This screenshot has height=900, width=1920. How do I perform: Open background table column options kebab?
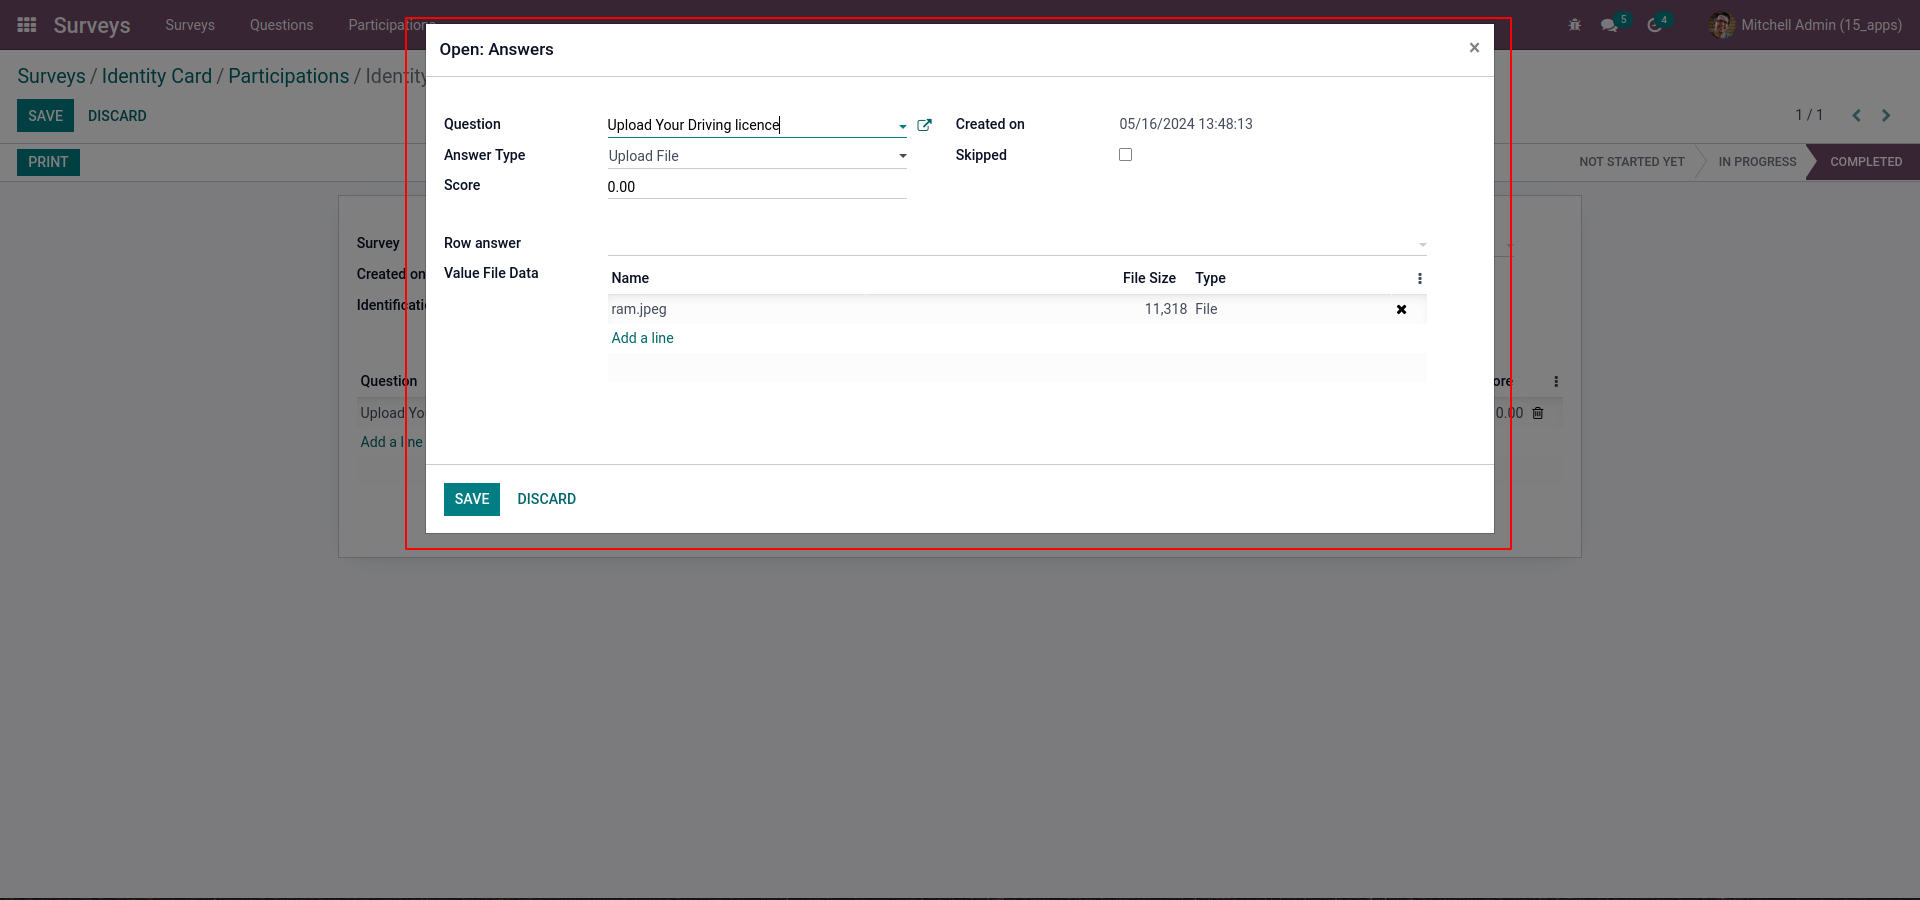1556,382
